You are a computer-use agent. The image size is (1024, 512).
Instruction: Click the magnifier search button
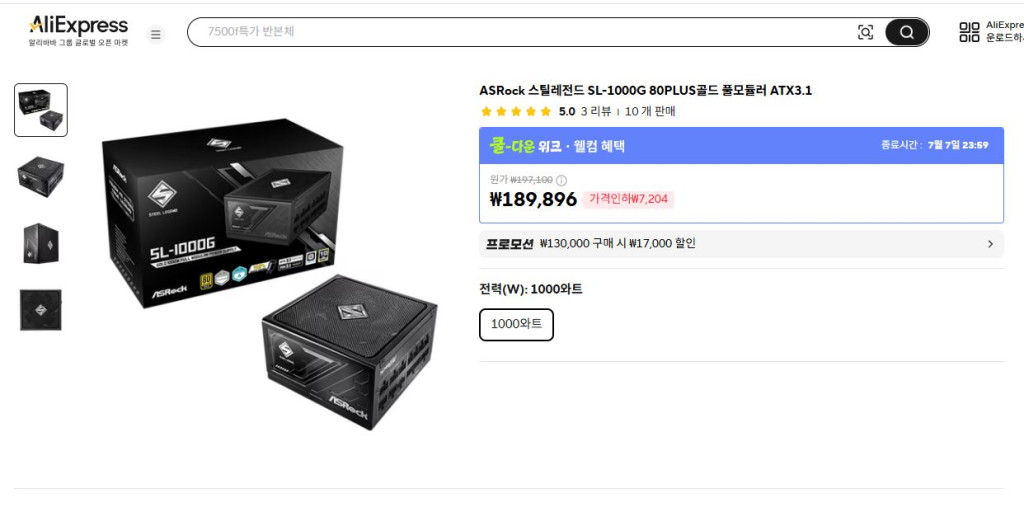tap(906, 32)
